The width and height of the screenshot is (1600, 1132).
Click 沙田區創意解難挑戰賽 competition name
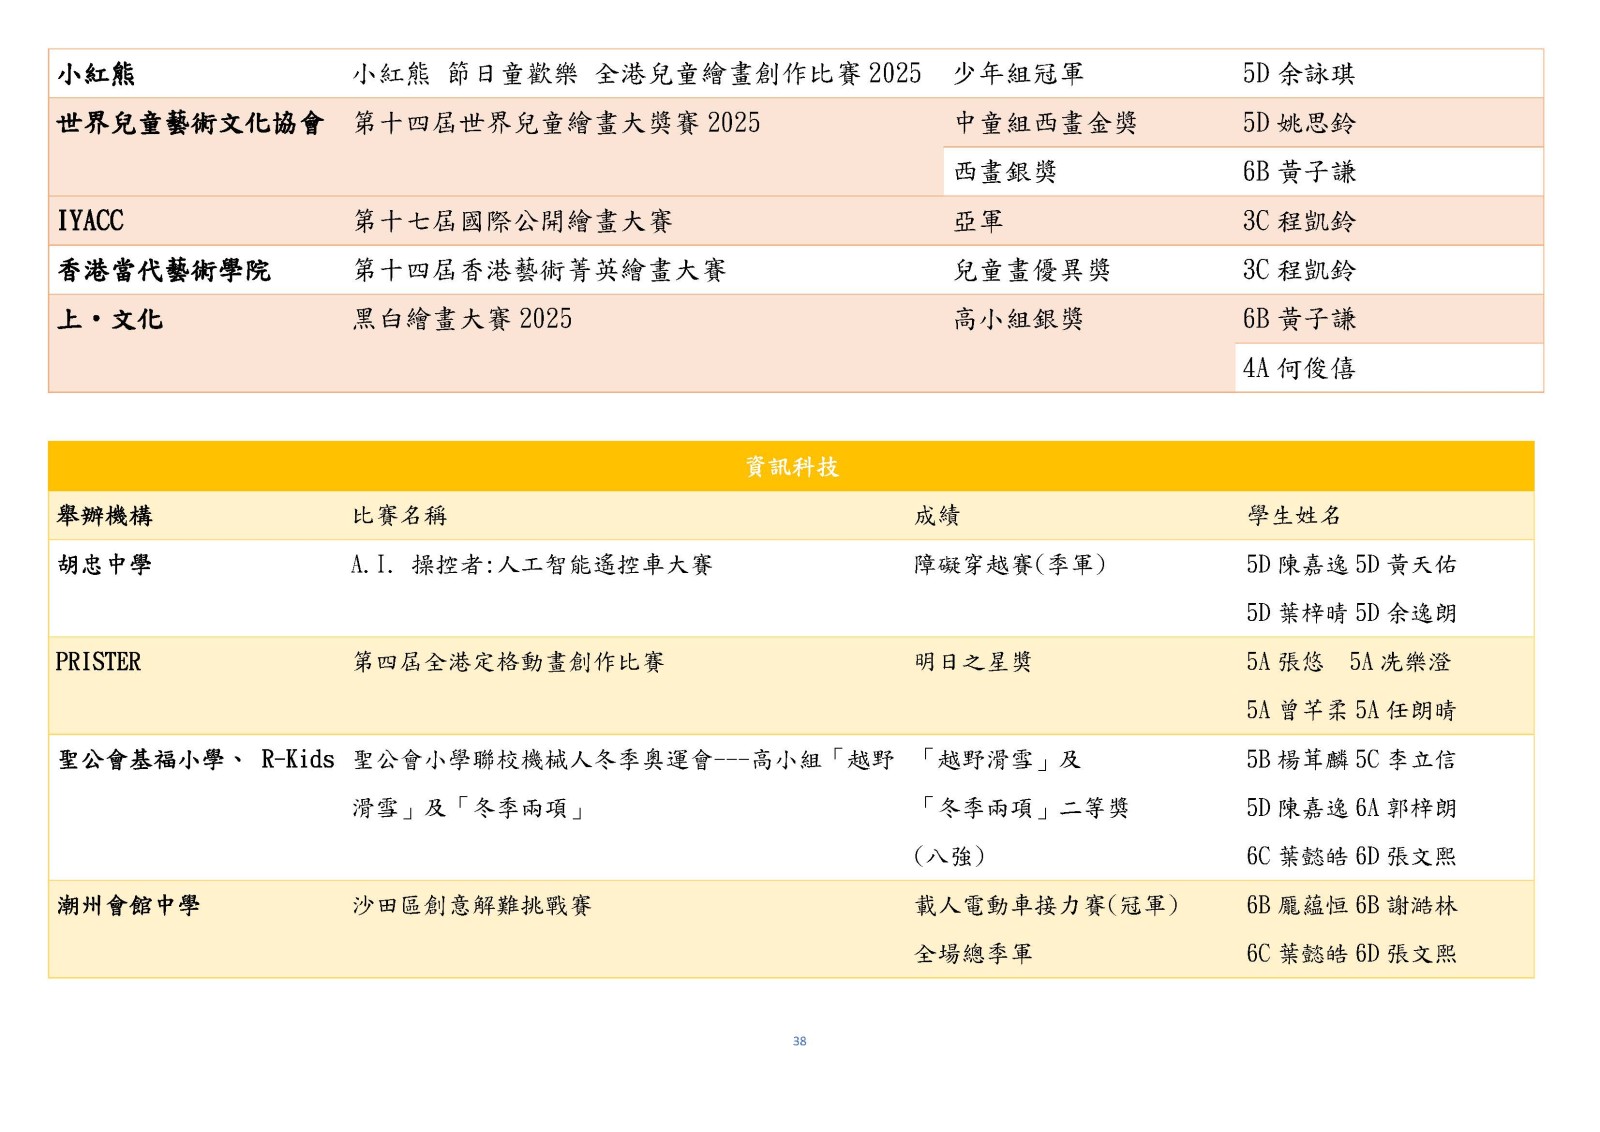(x=472, y=906)
